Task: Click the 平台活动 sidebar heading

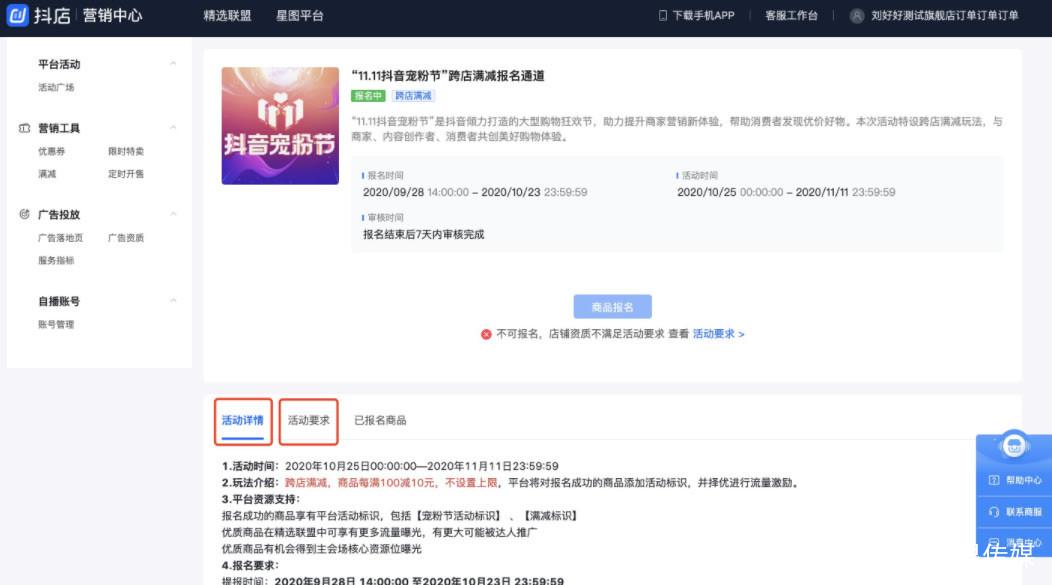Action: coord(59,64)
